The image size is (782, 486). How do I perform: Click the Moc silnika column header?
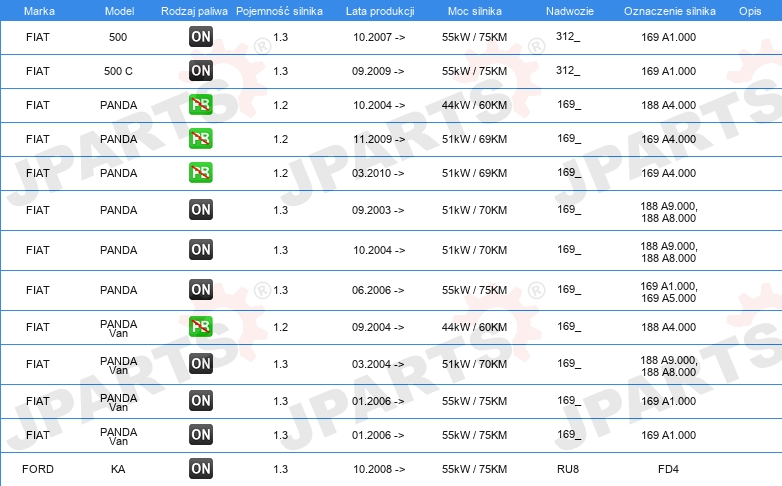[474, 11]
